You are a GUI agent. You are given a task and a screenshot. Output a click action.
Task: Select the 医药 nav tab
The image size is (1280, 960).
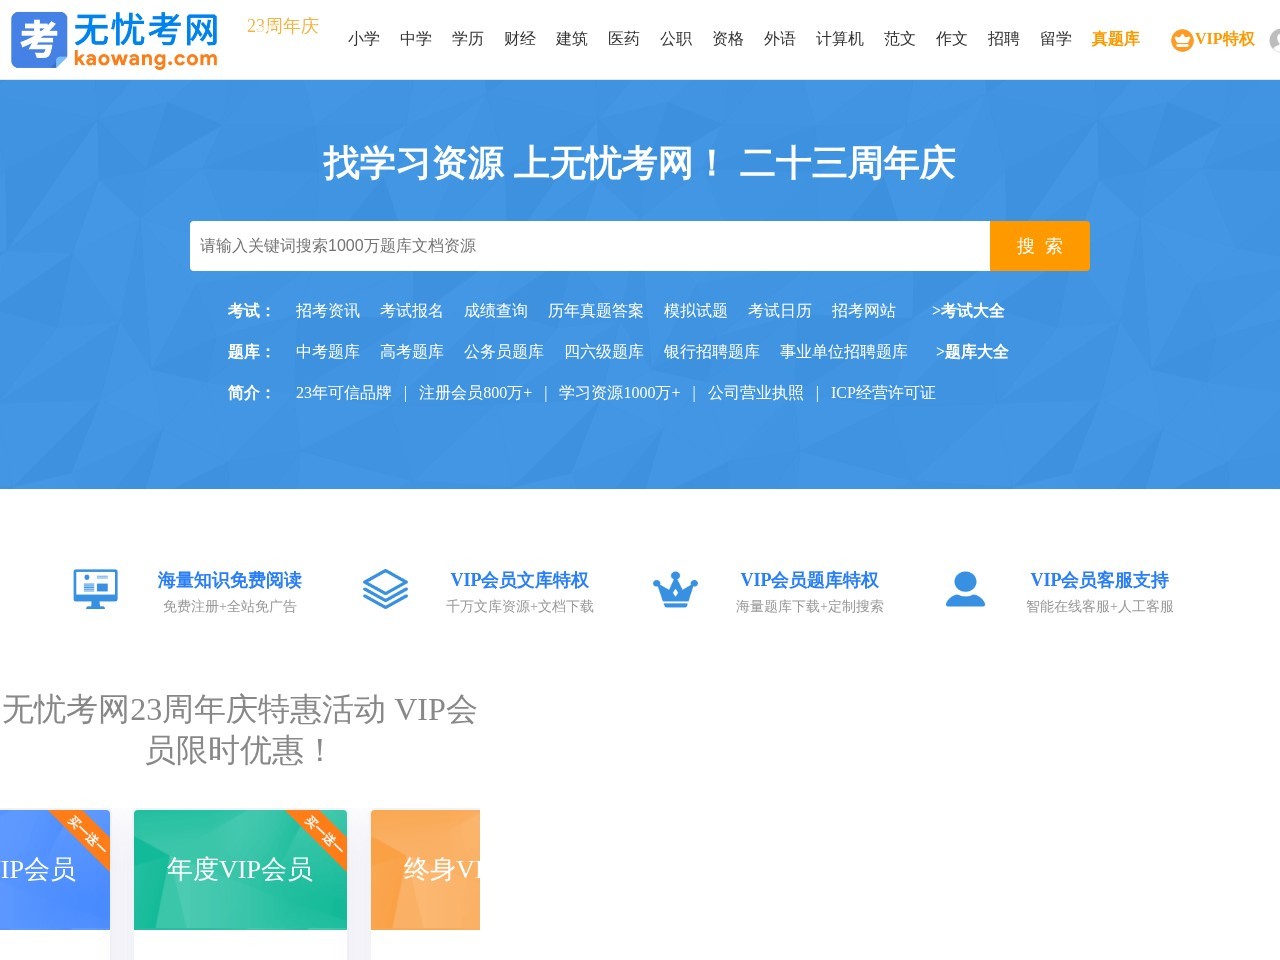624,40
